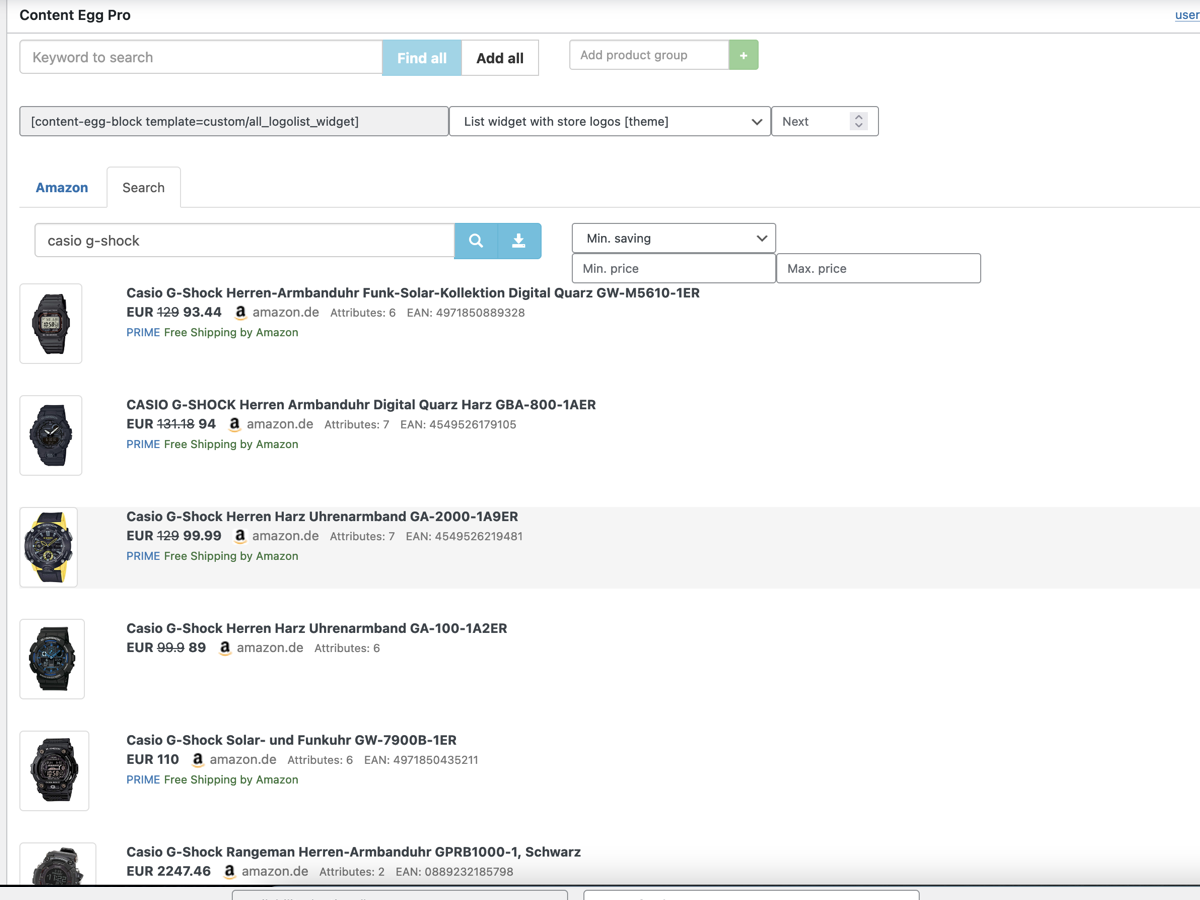Click Amazon logo in GW-M5610-1ER row
1200x900 pixels.
coord(241,312)
